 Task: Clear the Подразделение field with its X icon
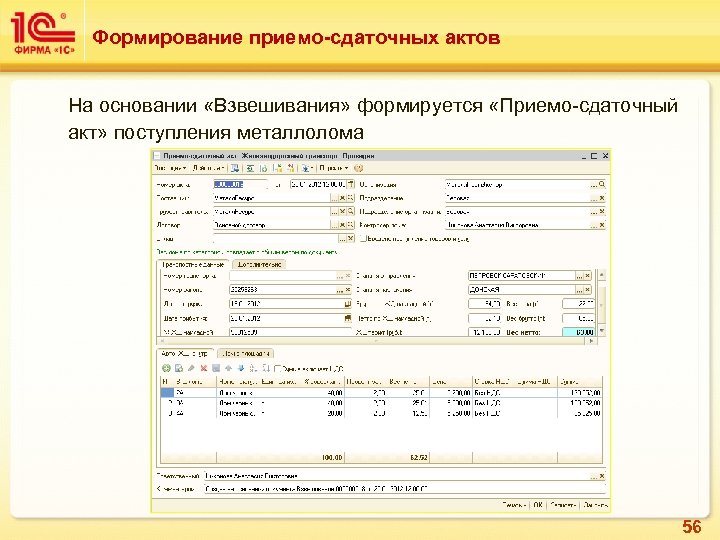pos(602,198)
